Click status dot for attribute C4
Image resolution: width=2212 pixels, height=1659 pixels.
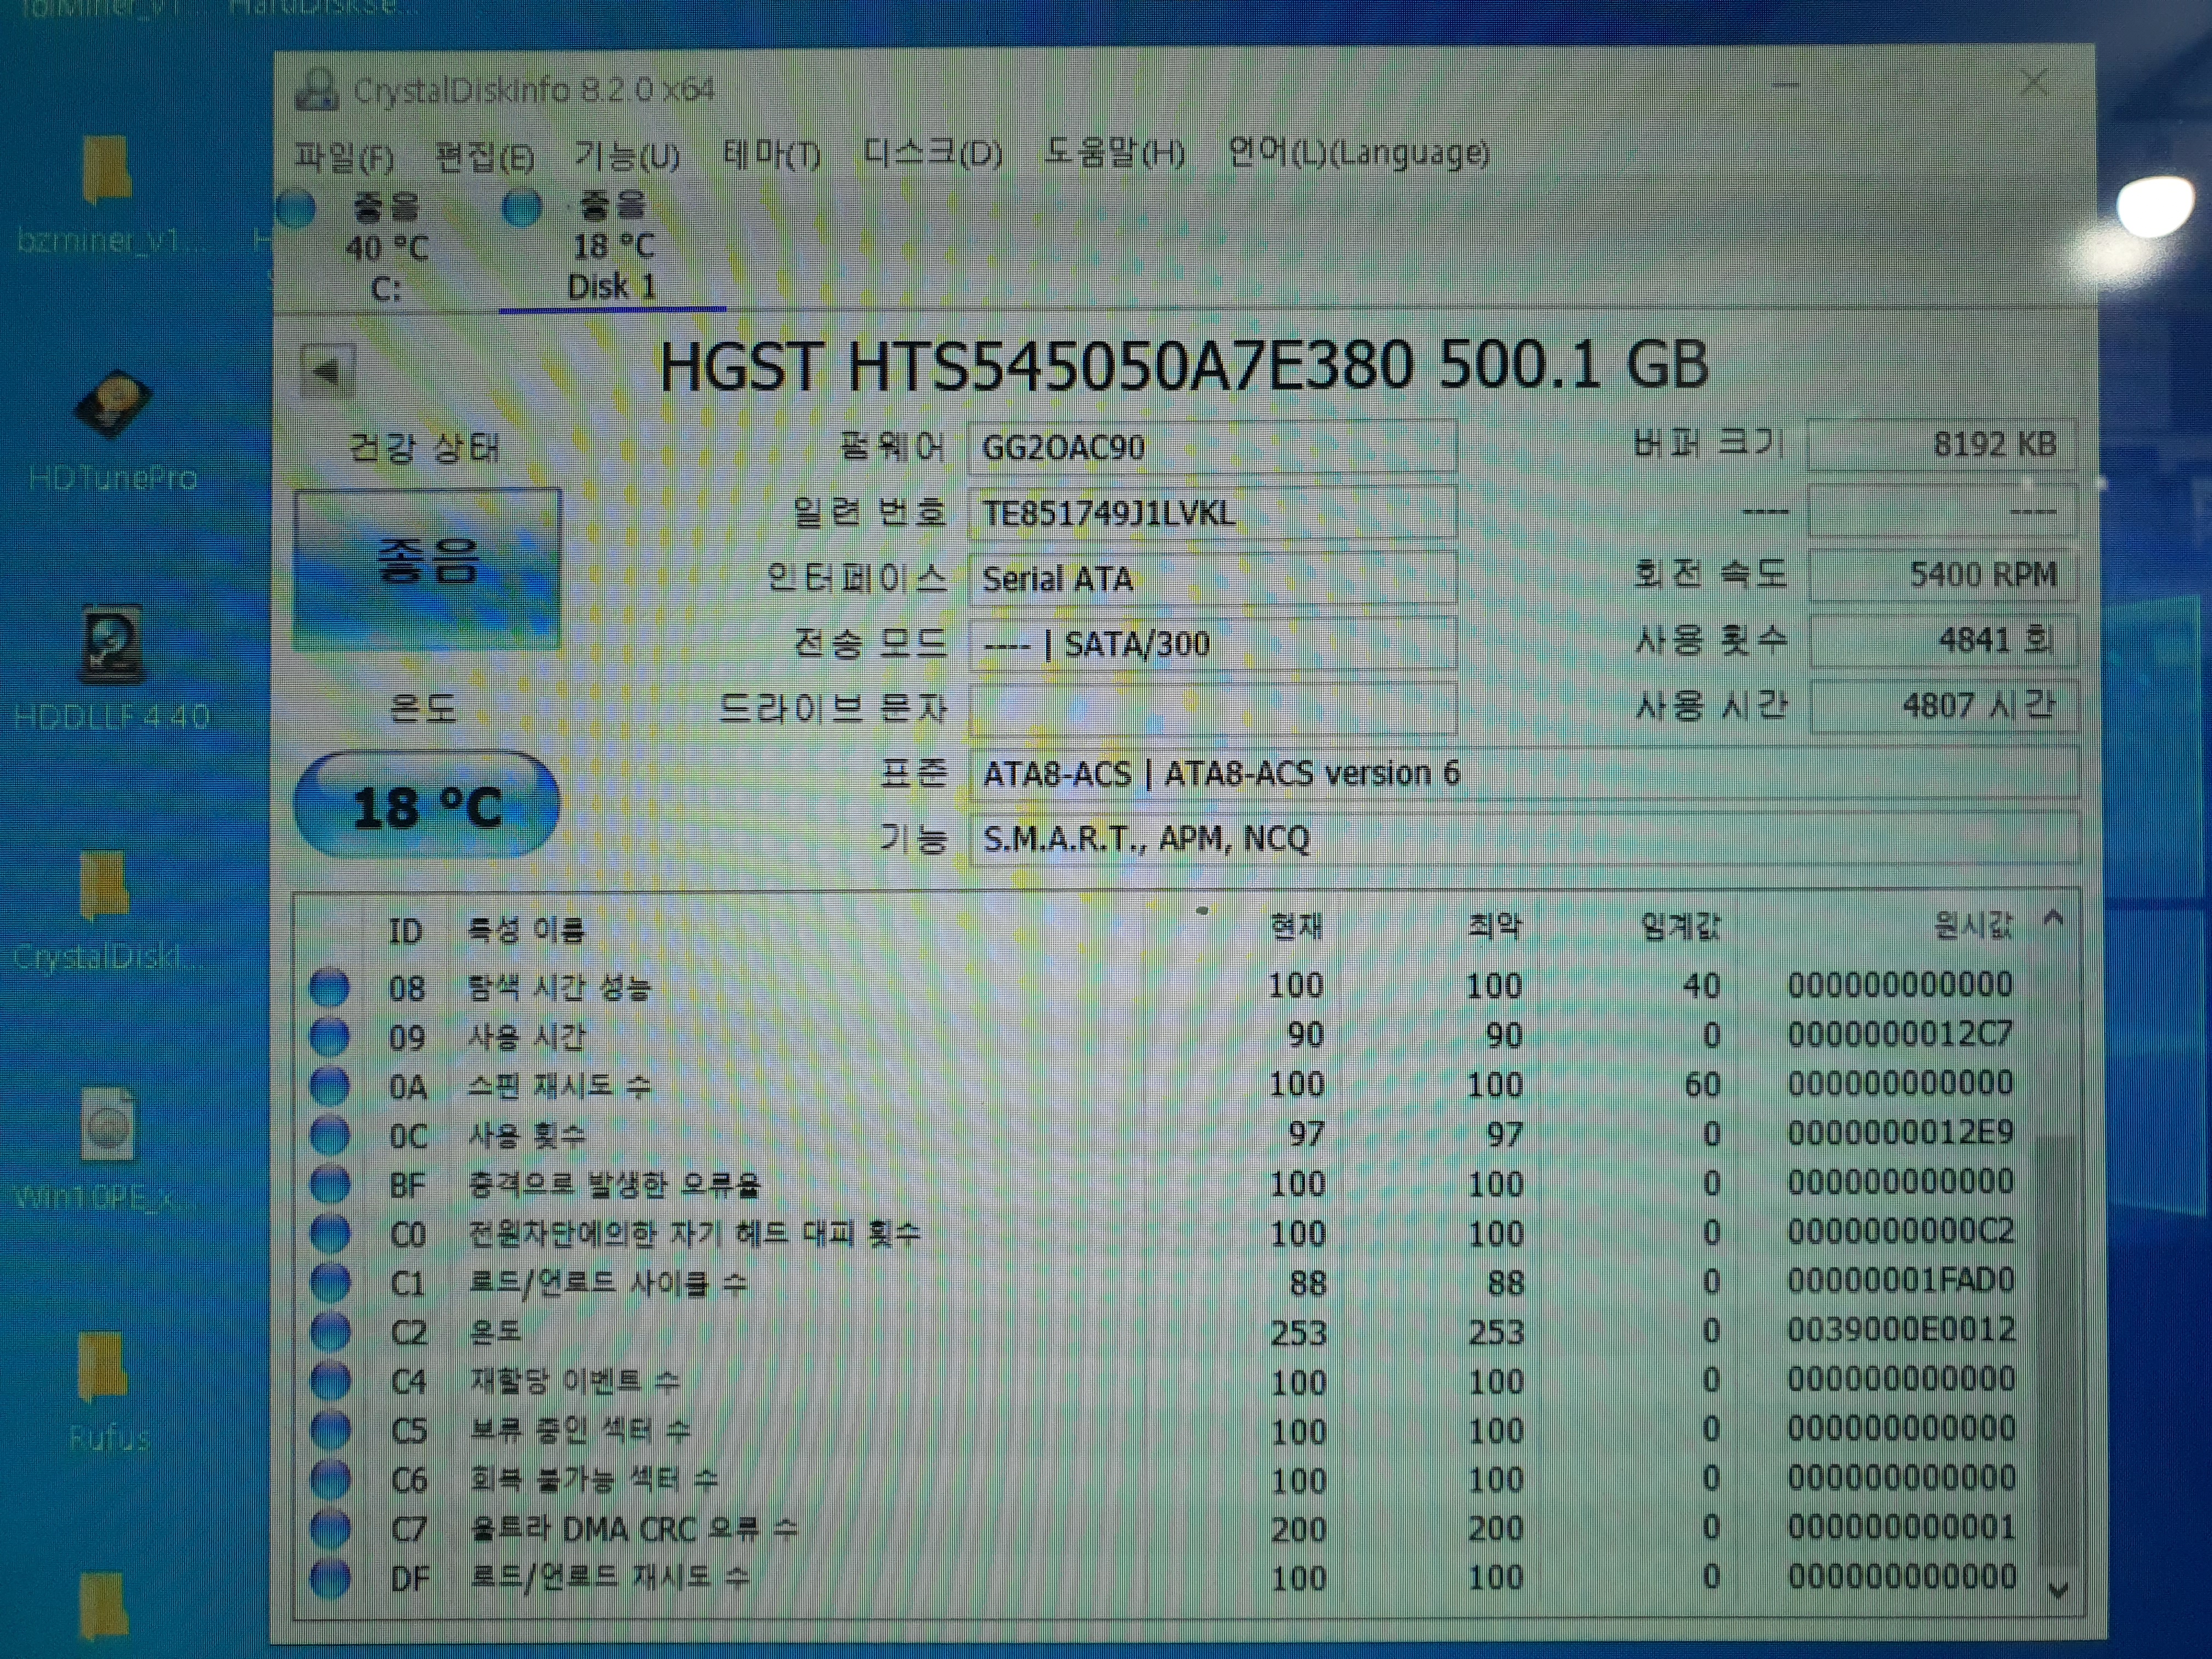point(330,1381)
